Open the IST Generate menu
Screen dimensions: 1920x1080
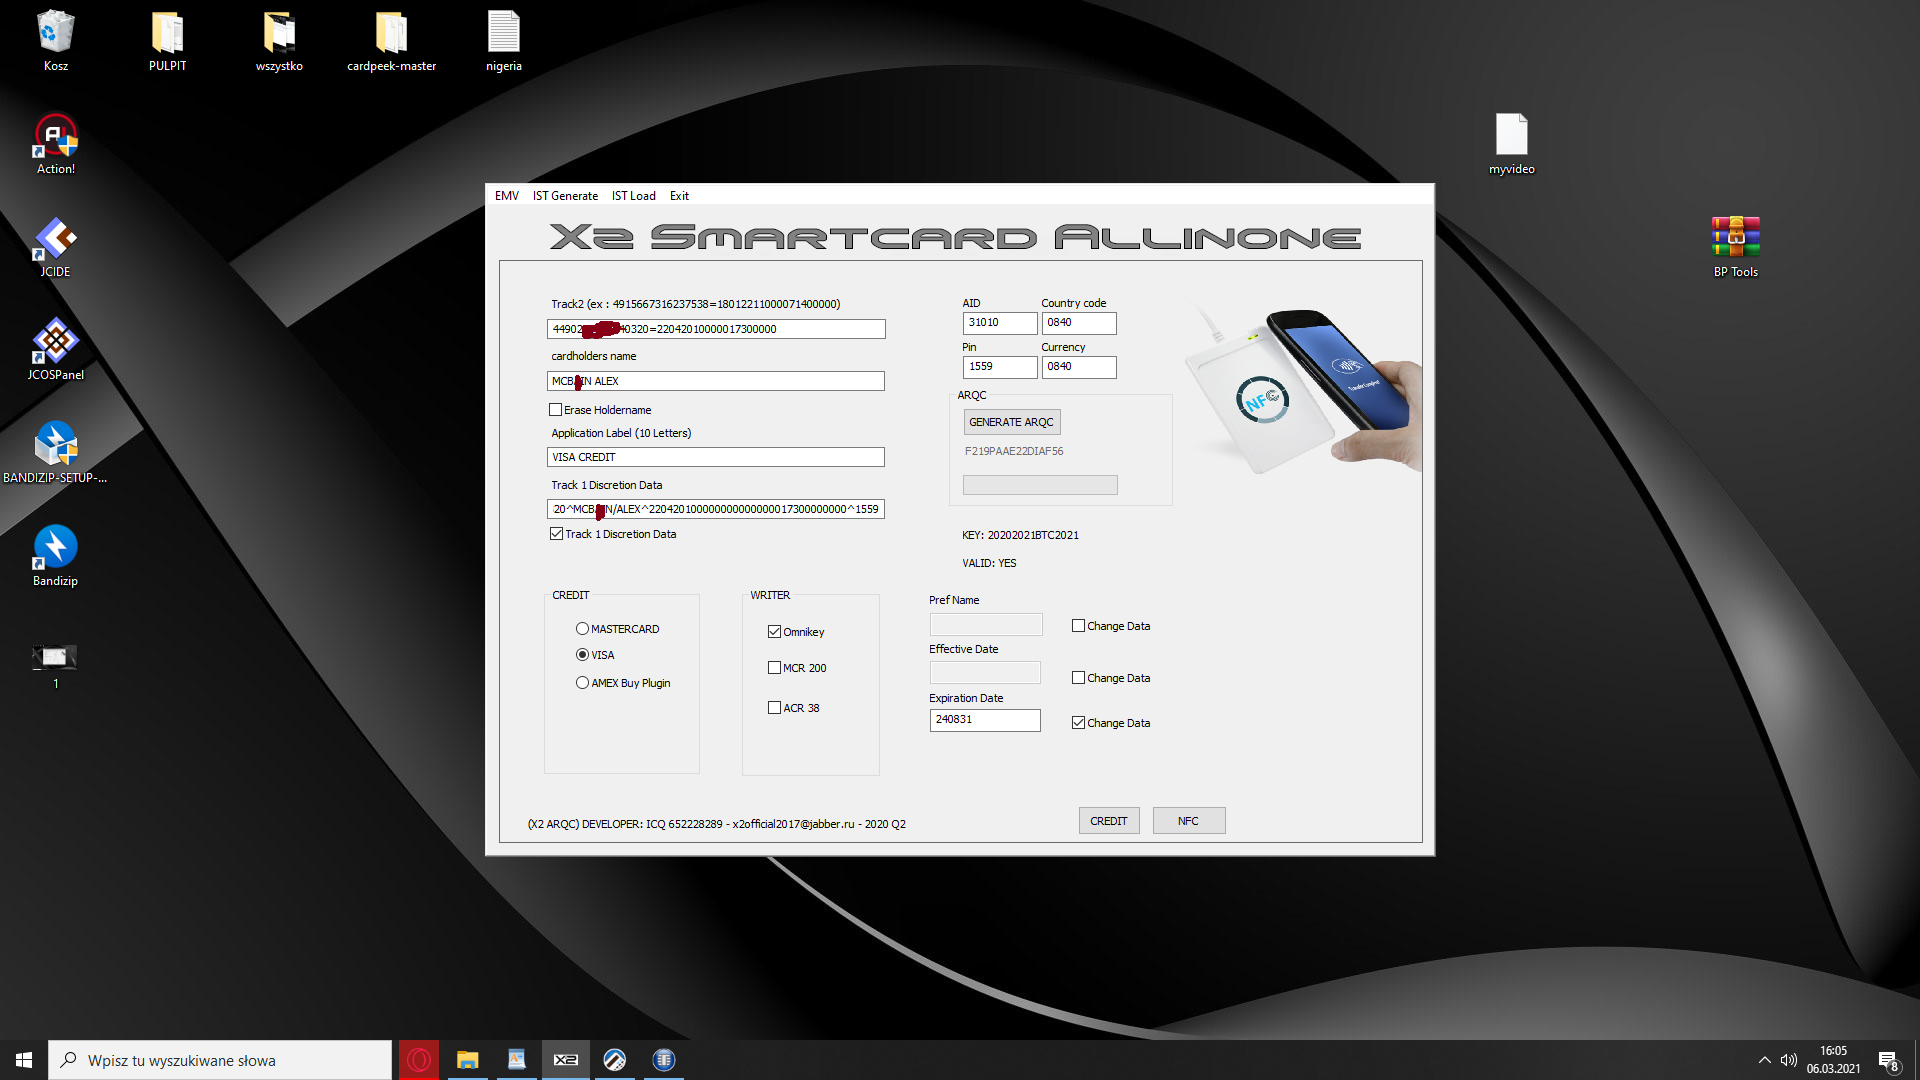(565, 196)
